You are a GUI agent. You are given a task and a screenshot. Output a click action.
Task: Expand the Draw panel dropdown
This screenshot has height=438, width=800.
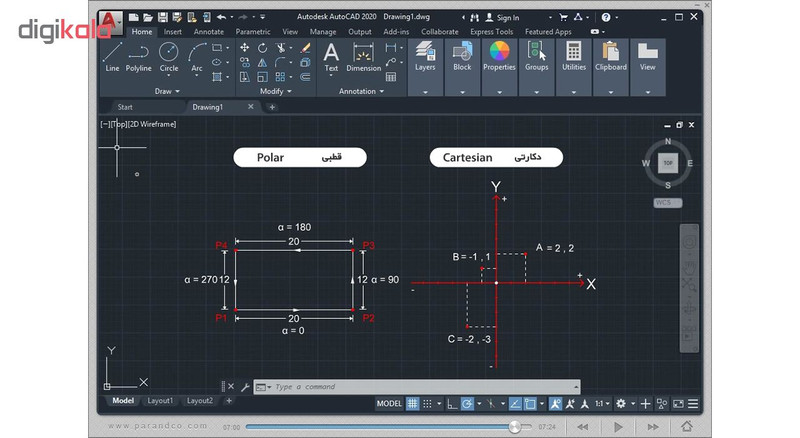coord(167,91)
